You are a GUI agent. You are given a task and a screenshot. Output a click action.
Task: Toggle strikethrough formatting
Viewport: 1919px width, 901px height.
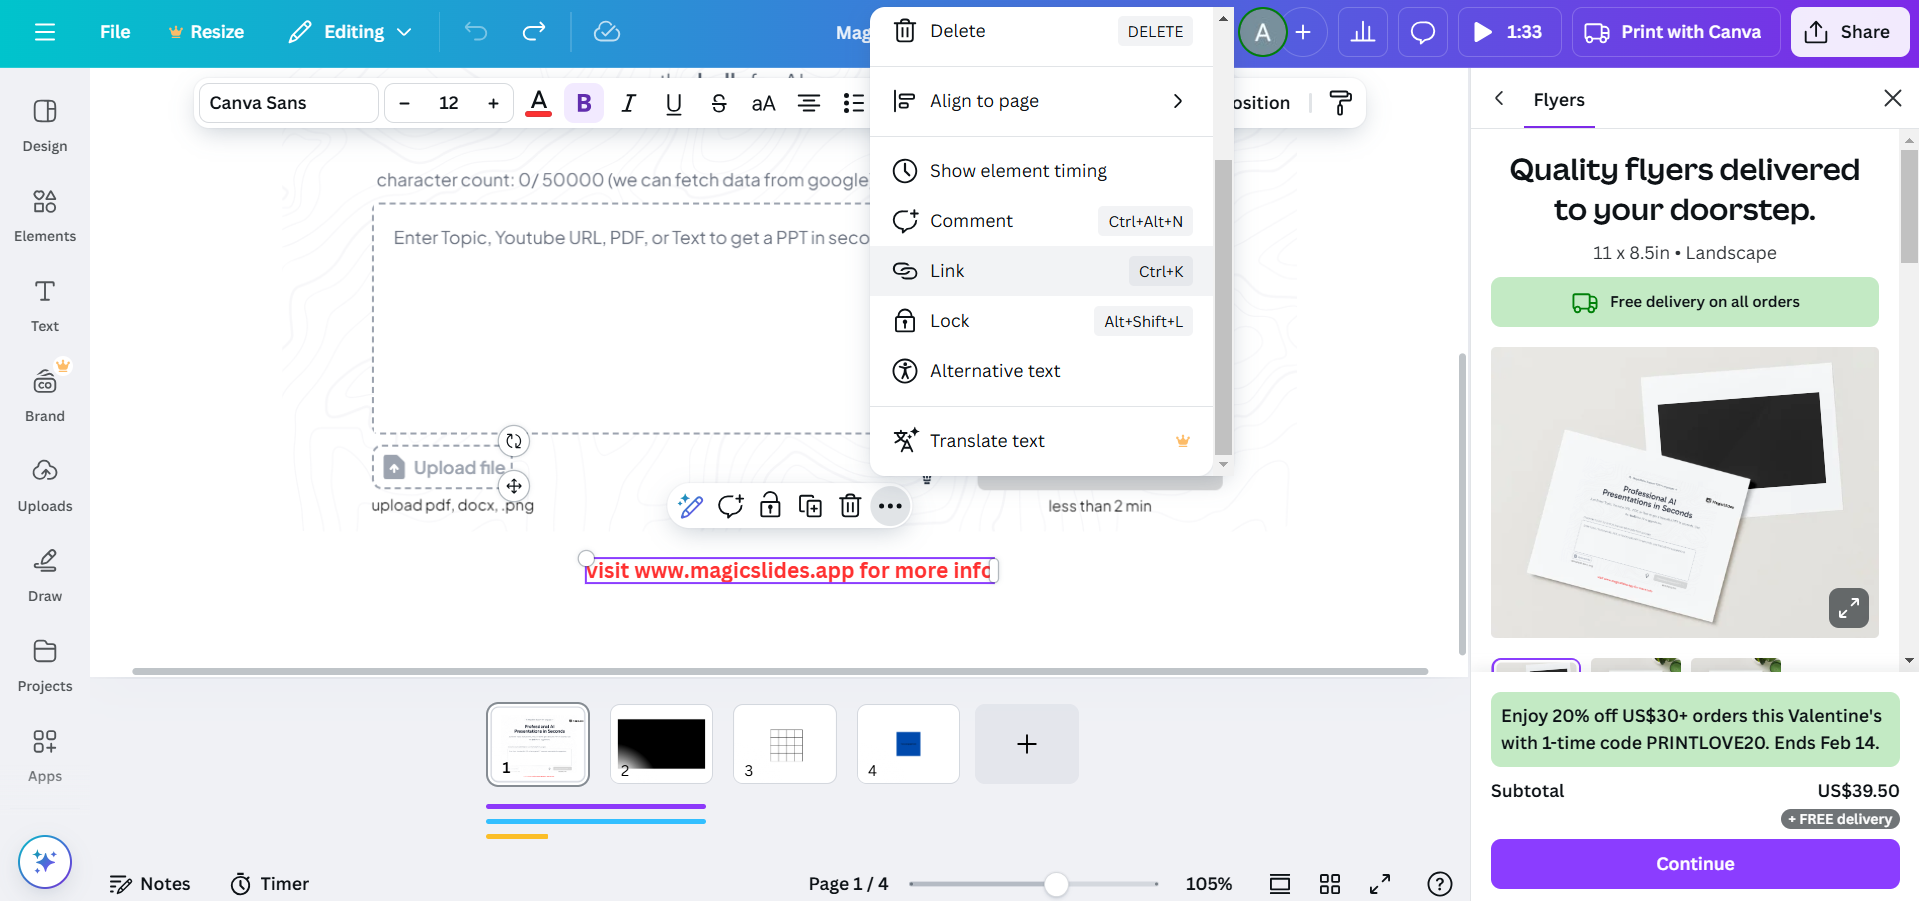tap(719, 103)
